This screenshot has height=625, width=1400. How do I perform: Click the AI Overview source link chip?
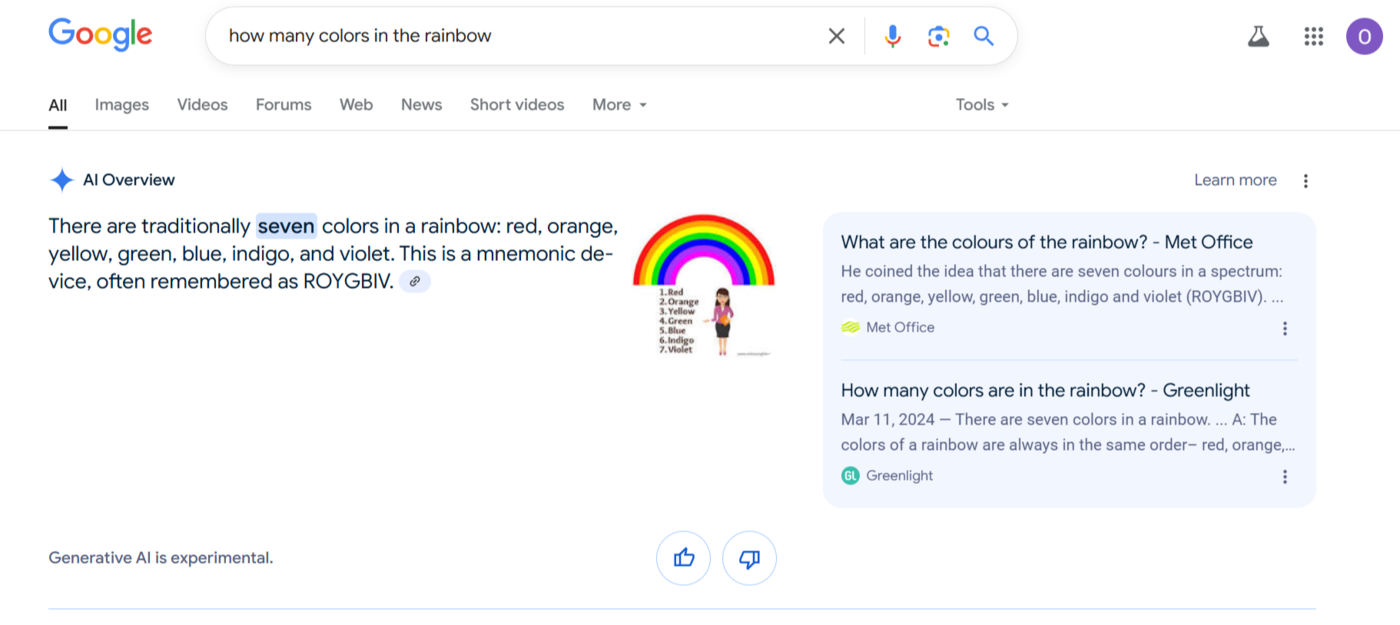coord(415,282)
